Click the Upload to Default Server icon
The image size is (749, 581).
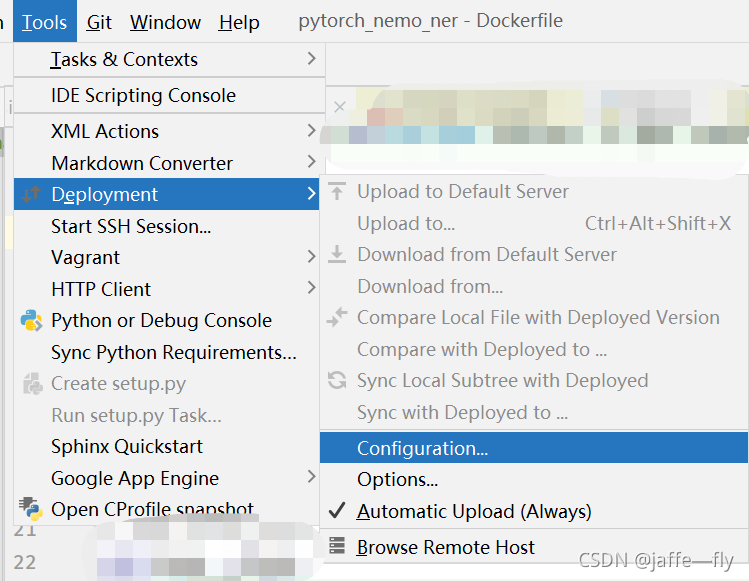[x=337, y=191]
